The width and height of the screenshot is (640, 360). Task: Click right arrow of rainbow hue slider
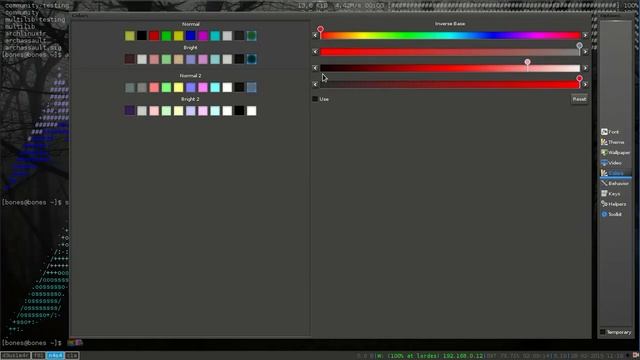585,36
